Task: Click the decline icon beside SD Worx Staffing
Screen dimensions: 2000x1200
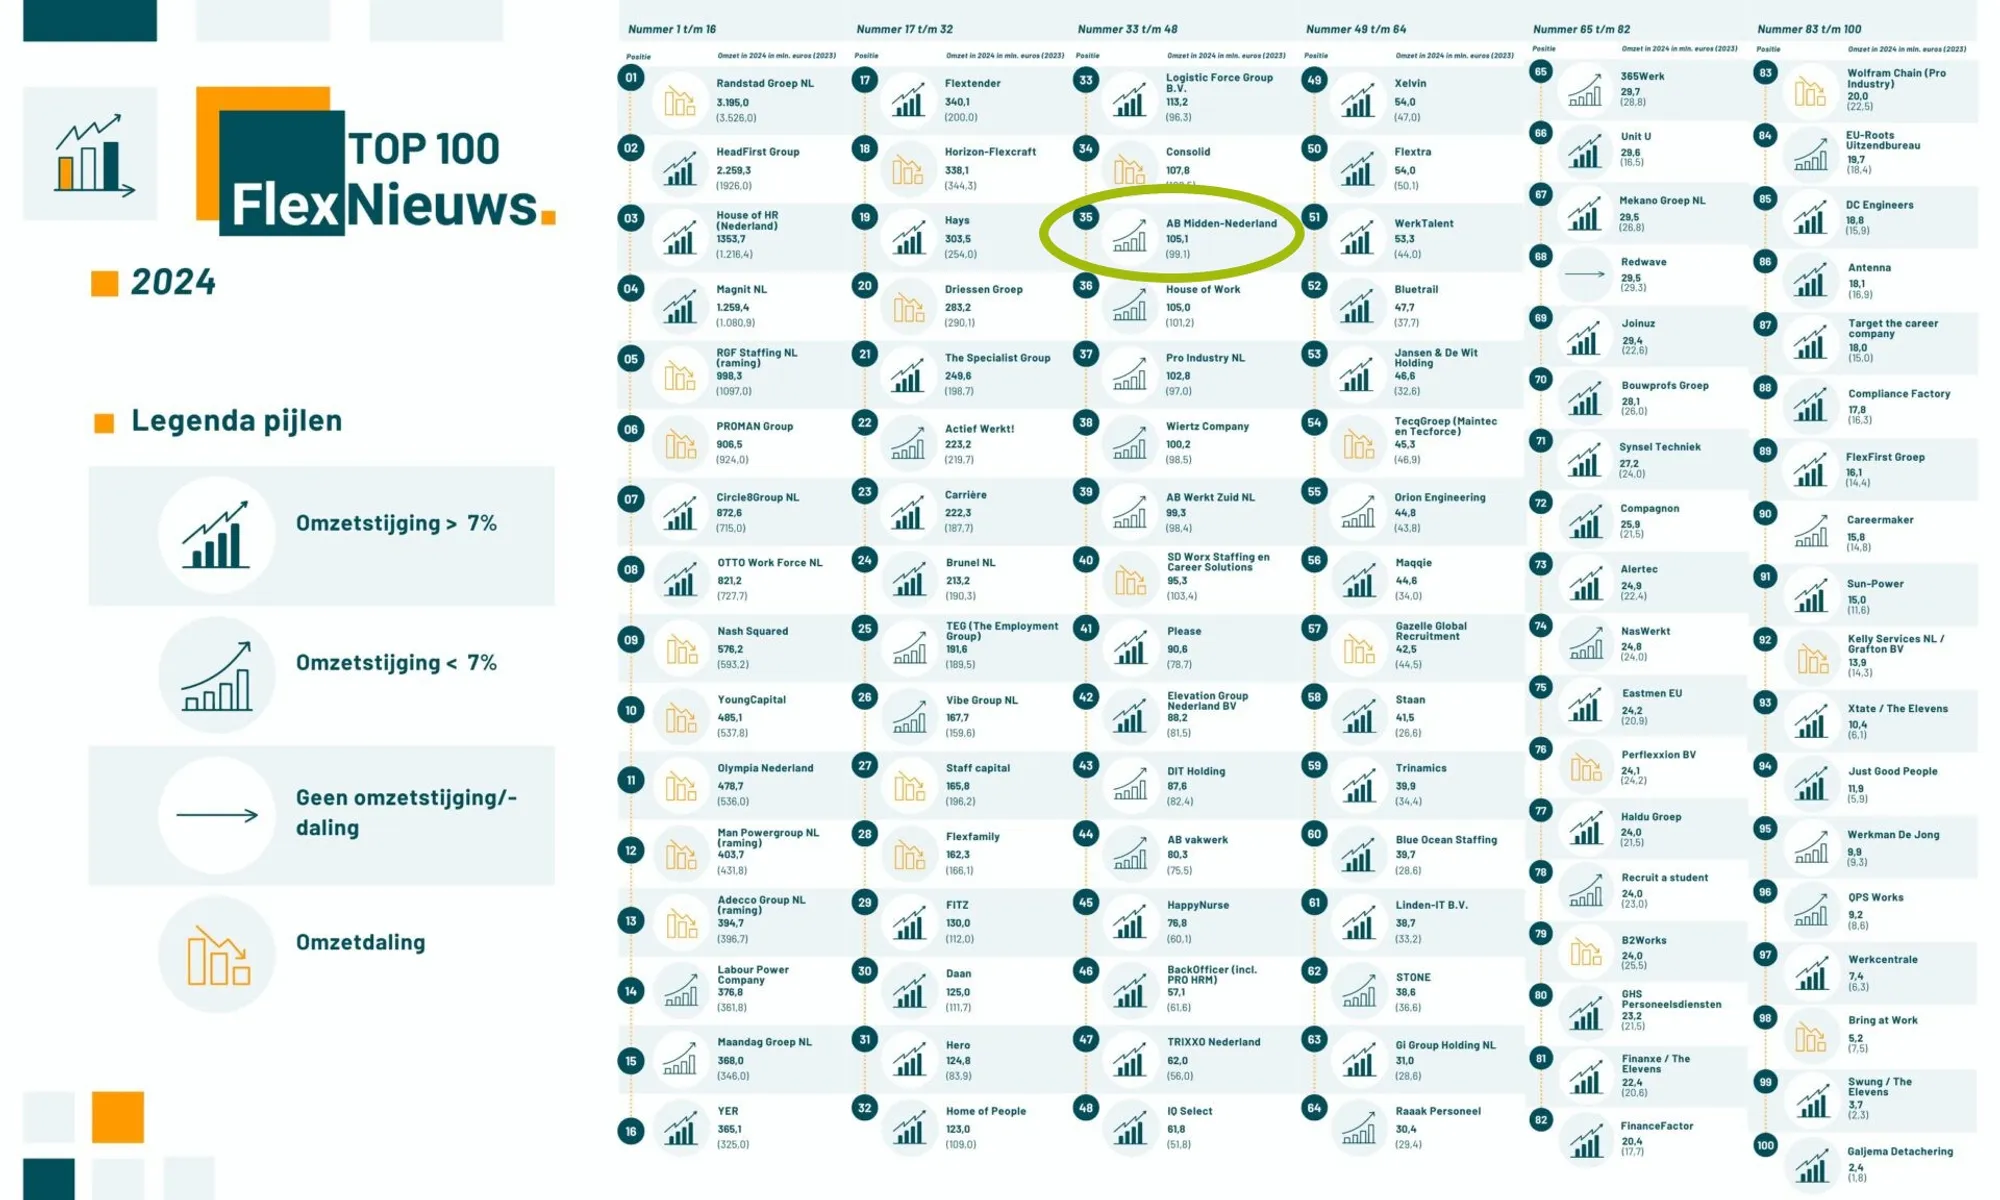Action: coord(1130,580)
